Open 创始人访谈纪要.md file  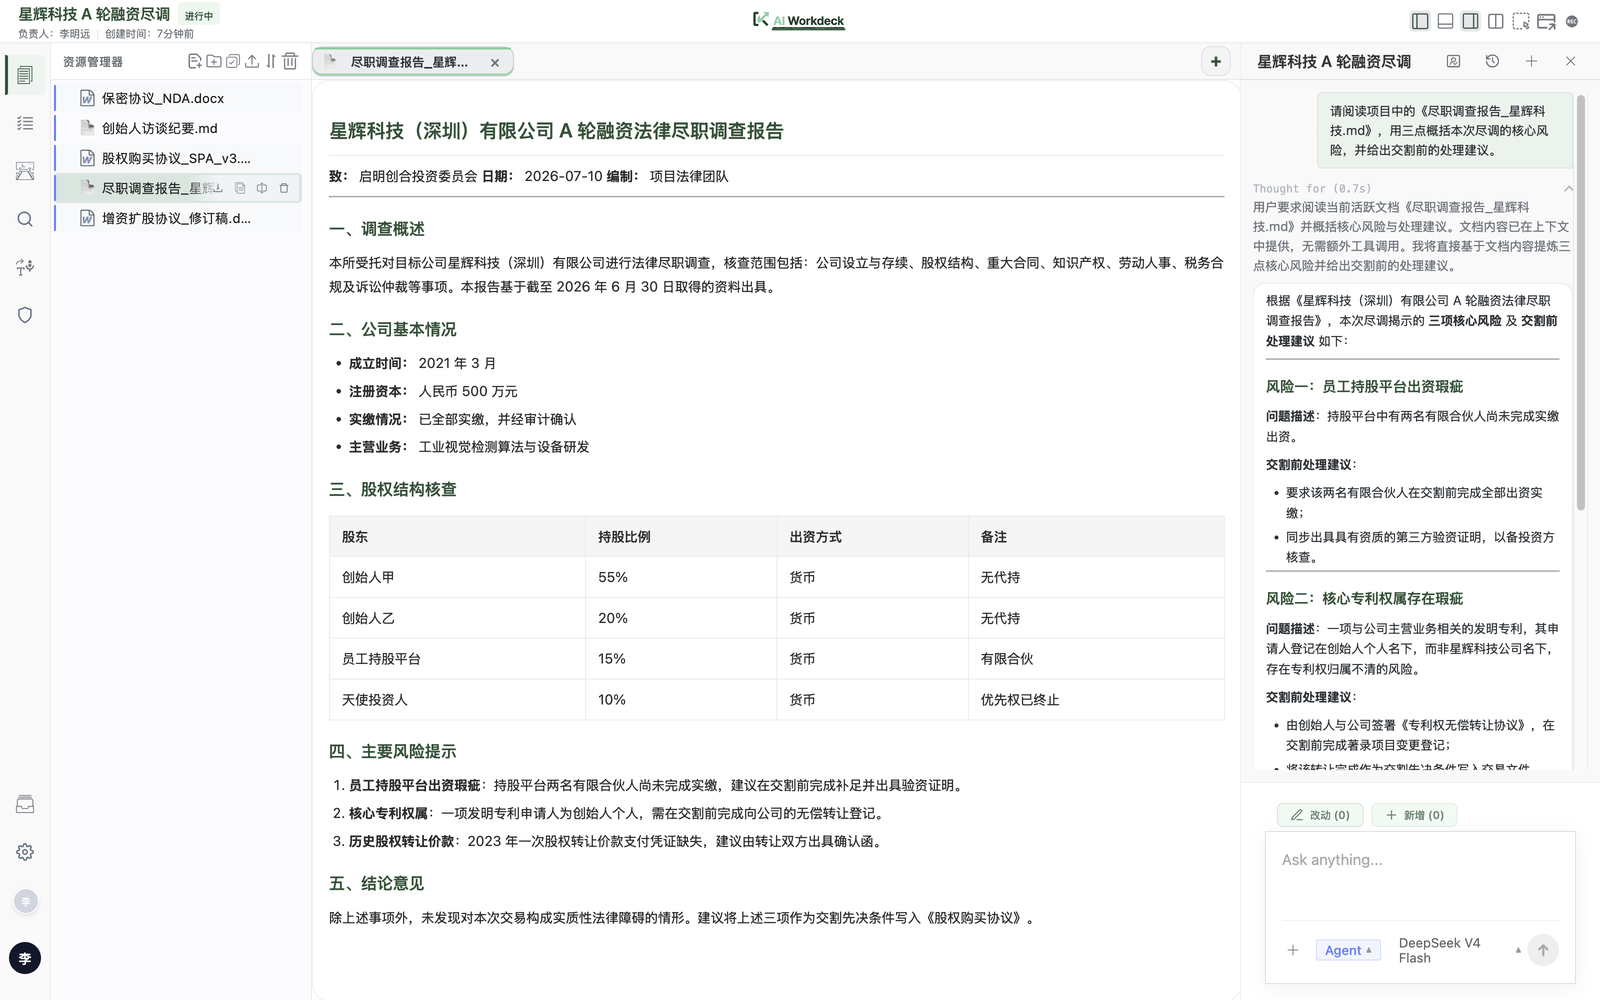(x=178, y=128)
